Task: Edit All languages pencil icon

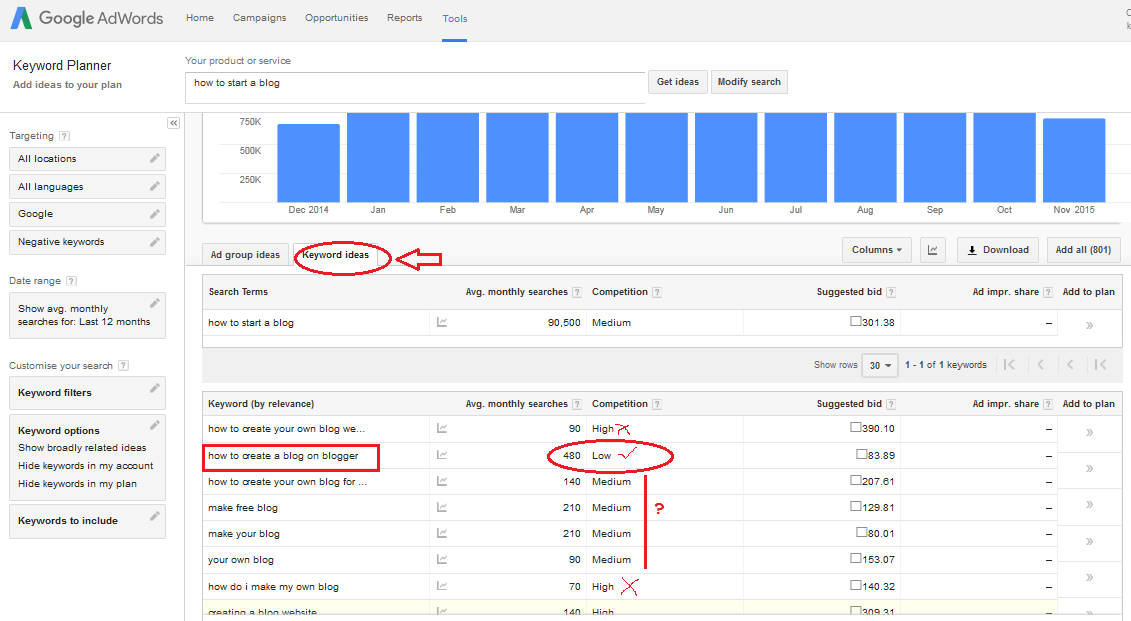Action: tap(154, 186)
